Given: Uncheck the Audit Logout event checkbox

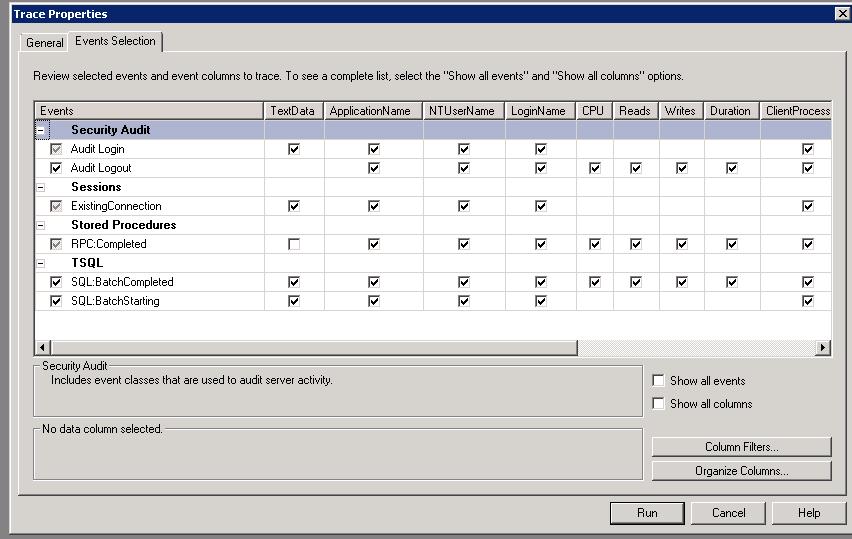Looking at the screenshot, I should 56,168.
